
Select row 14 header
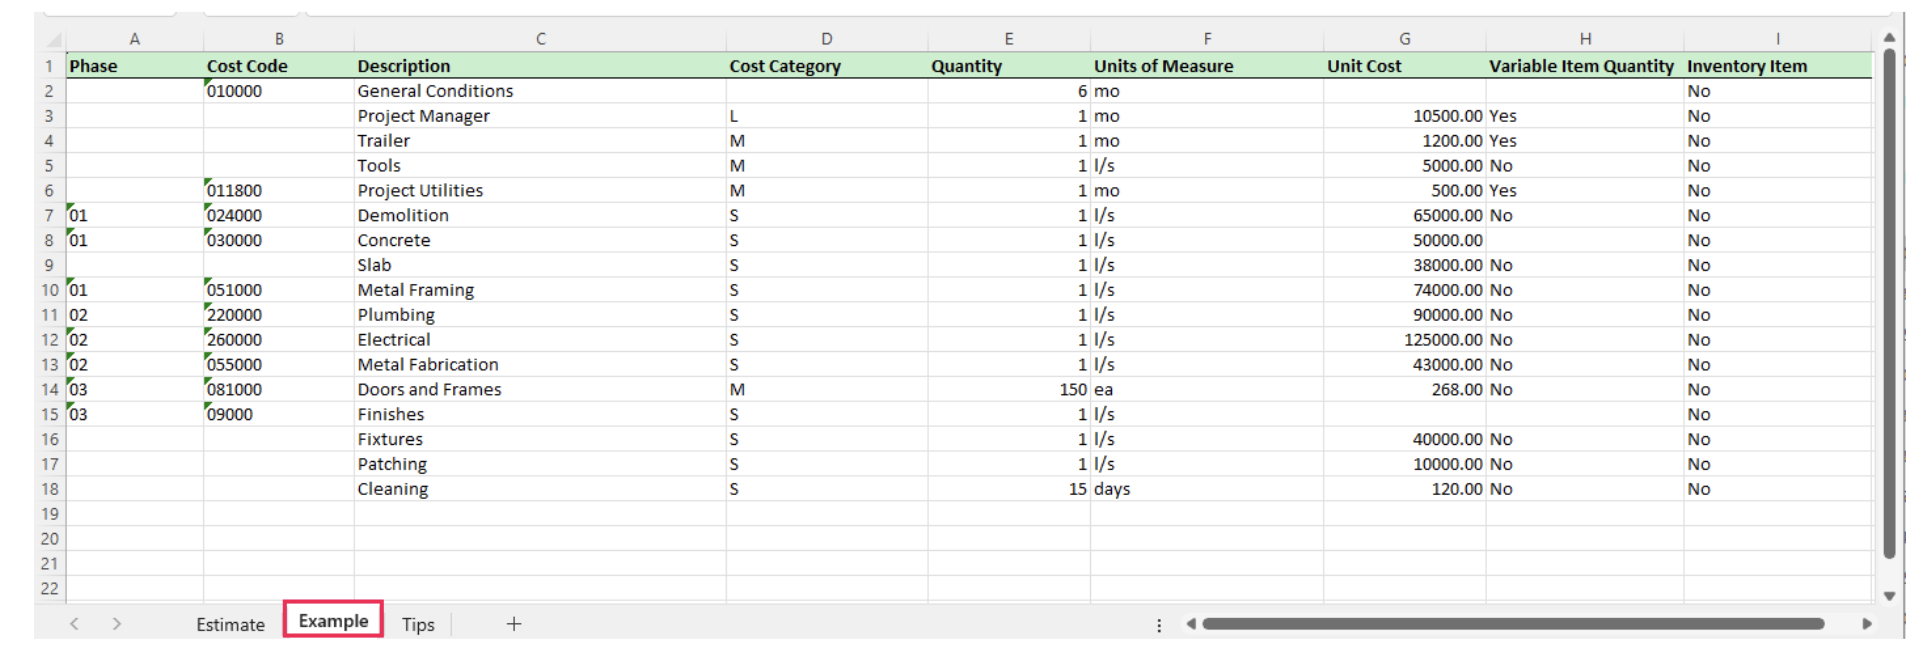(49, 390)
